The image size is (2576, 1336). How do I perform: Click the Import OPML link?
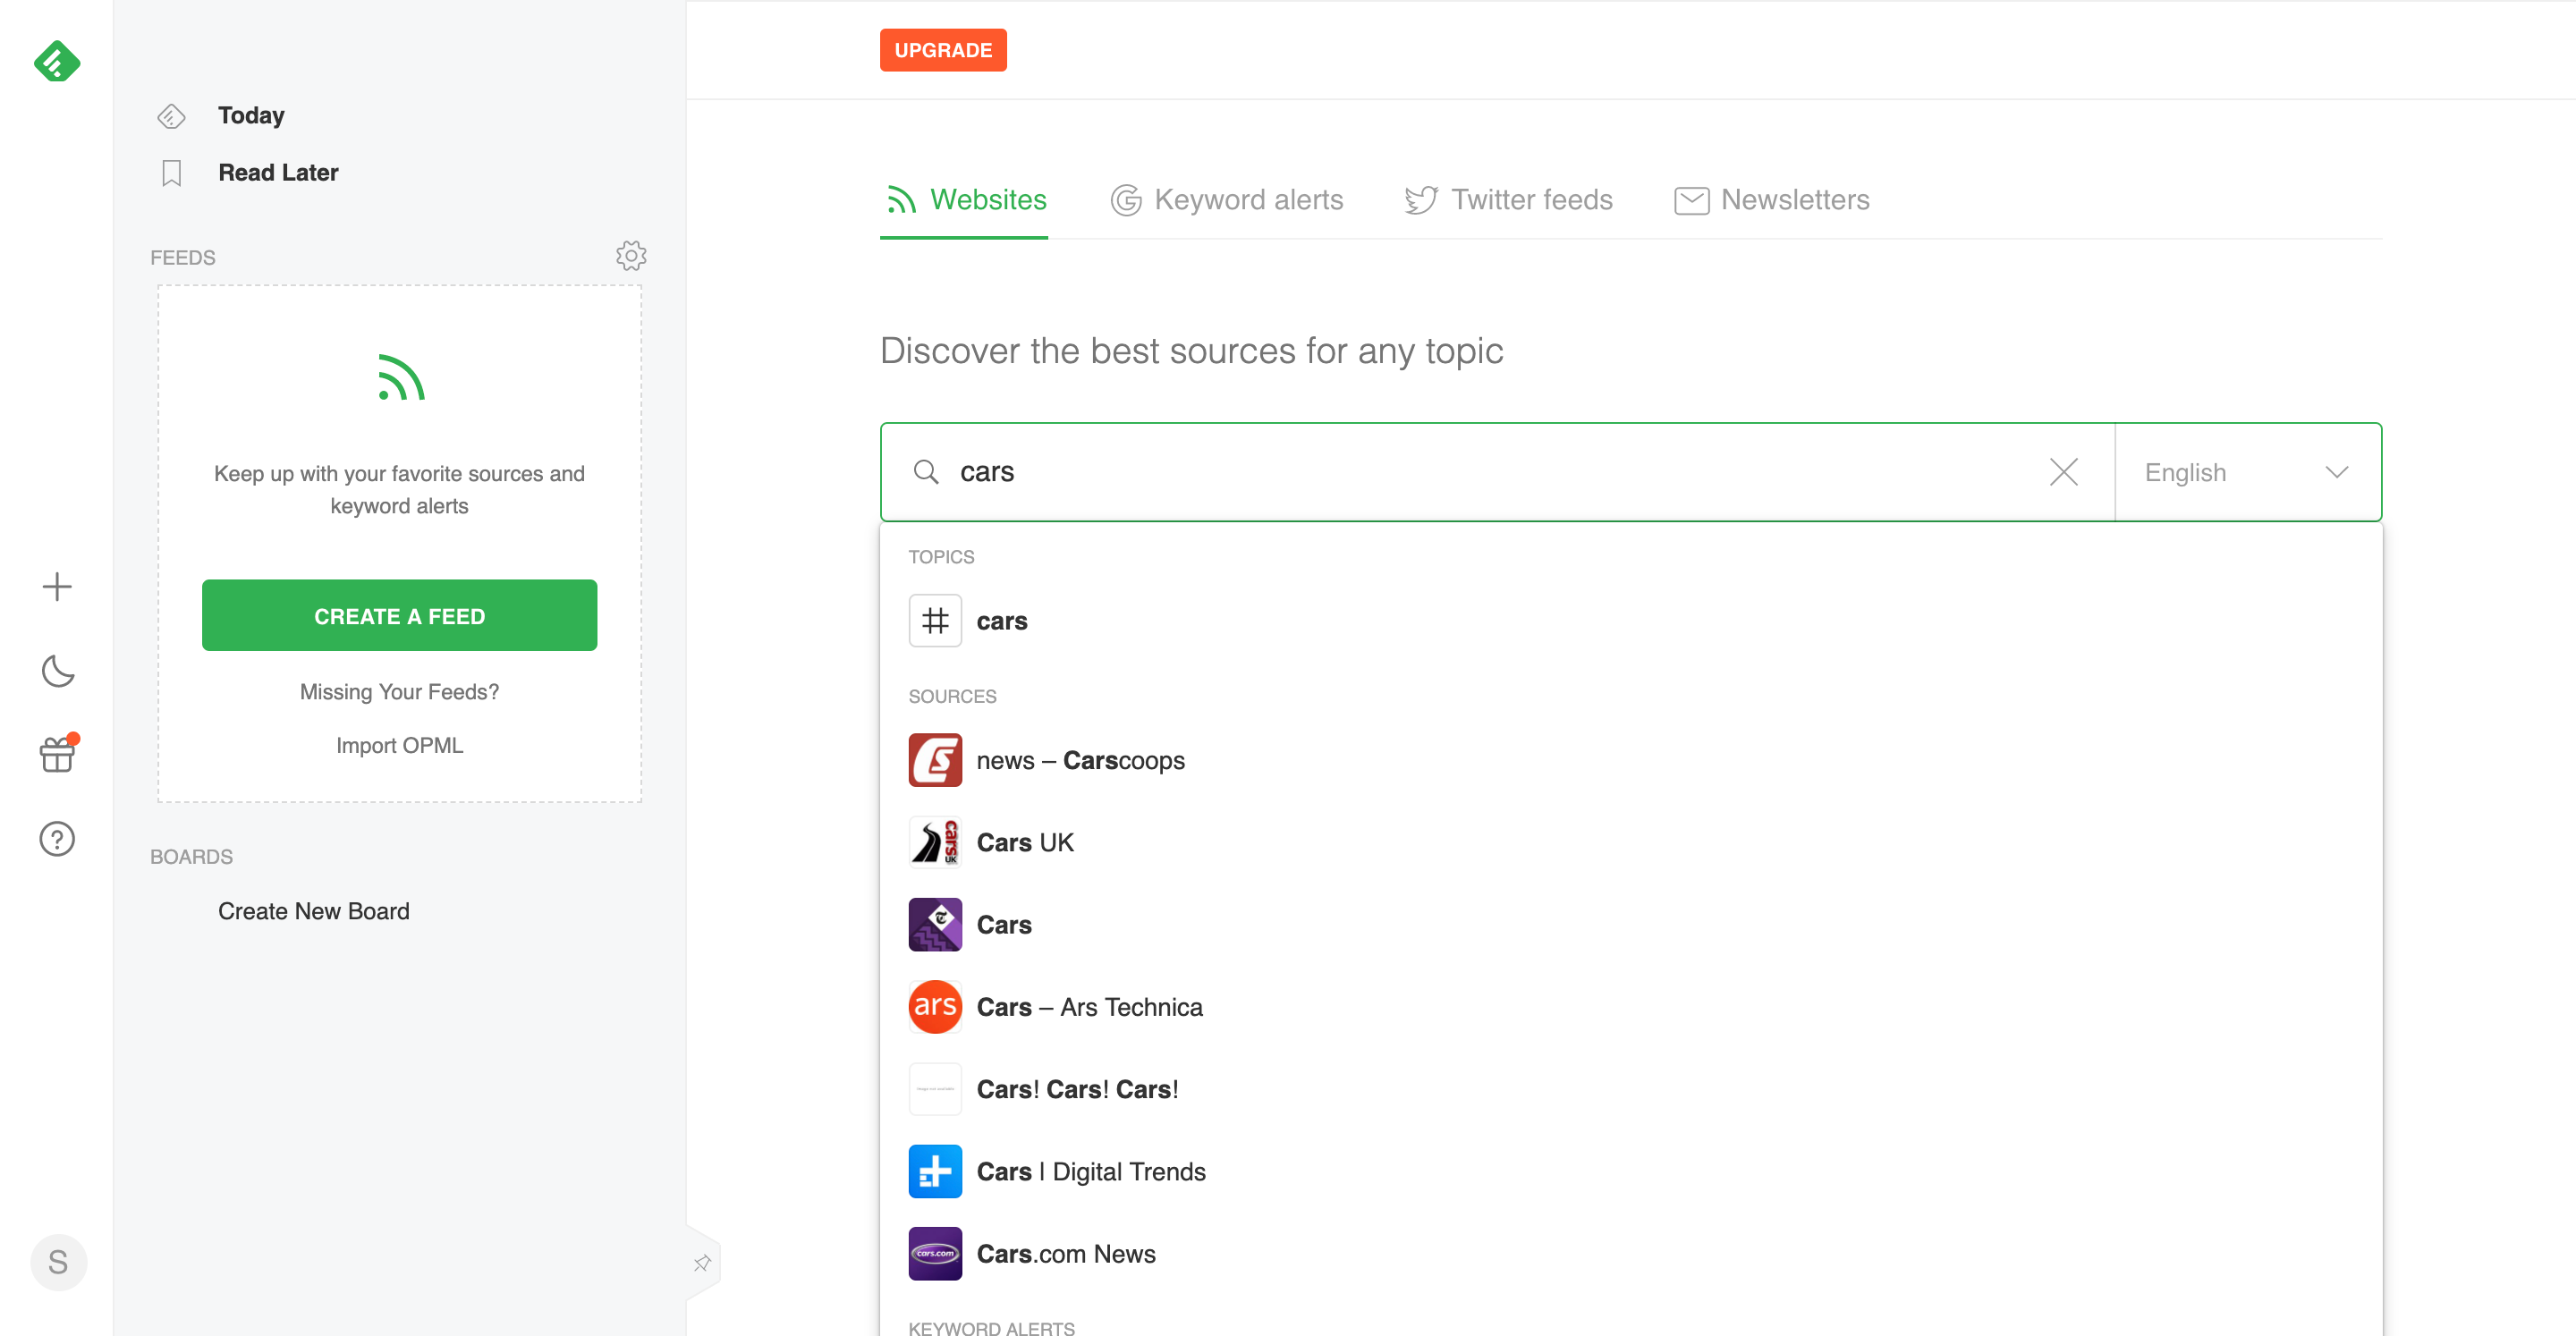[397, 743]
